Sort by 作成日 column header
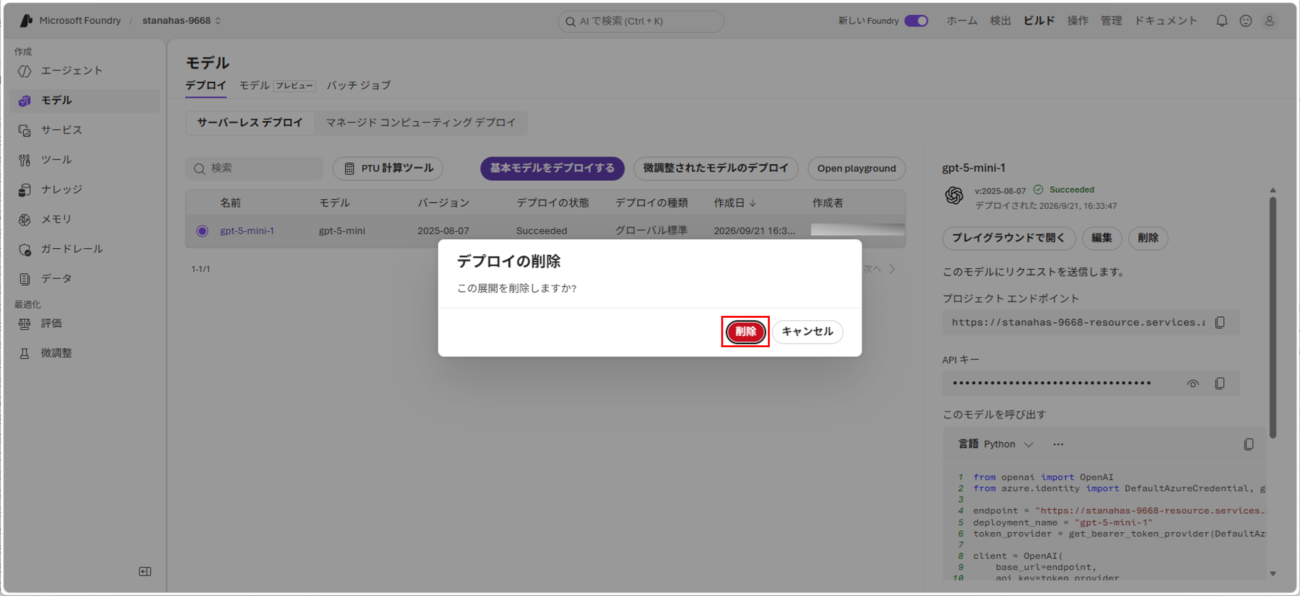This screenshot has width=1300, height=596. [x=735, y=203]
